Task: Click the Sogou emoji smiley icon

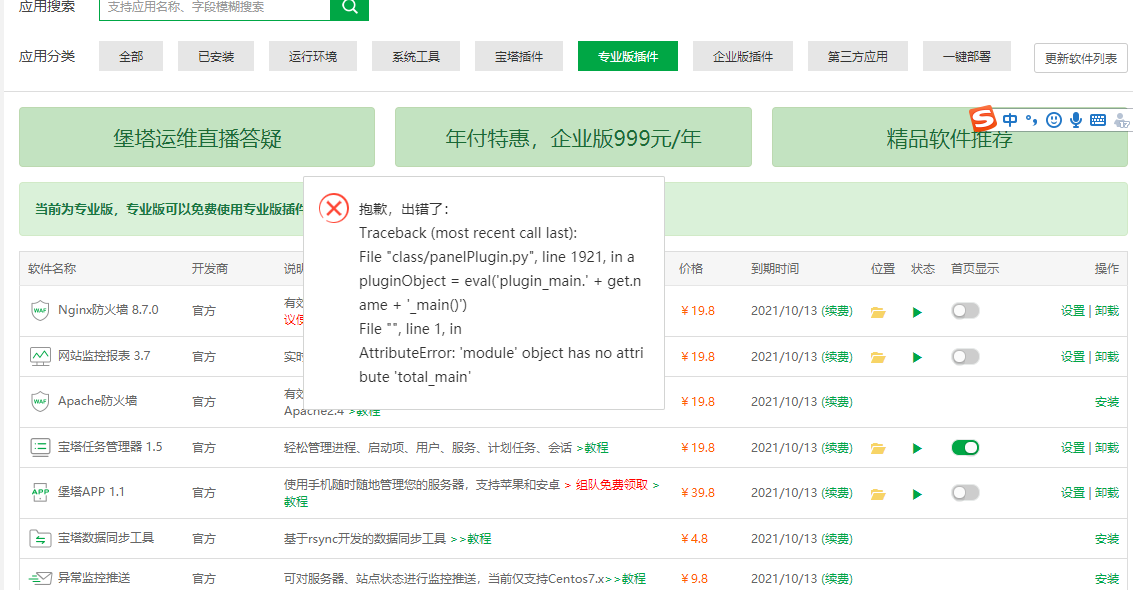Action: pyautogui.click(x=1053, y=120)
